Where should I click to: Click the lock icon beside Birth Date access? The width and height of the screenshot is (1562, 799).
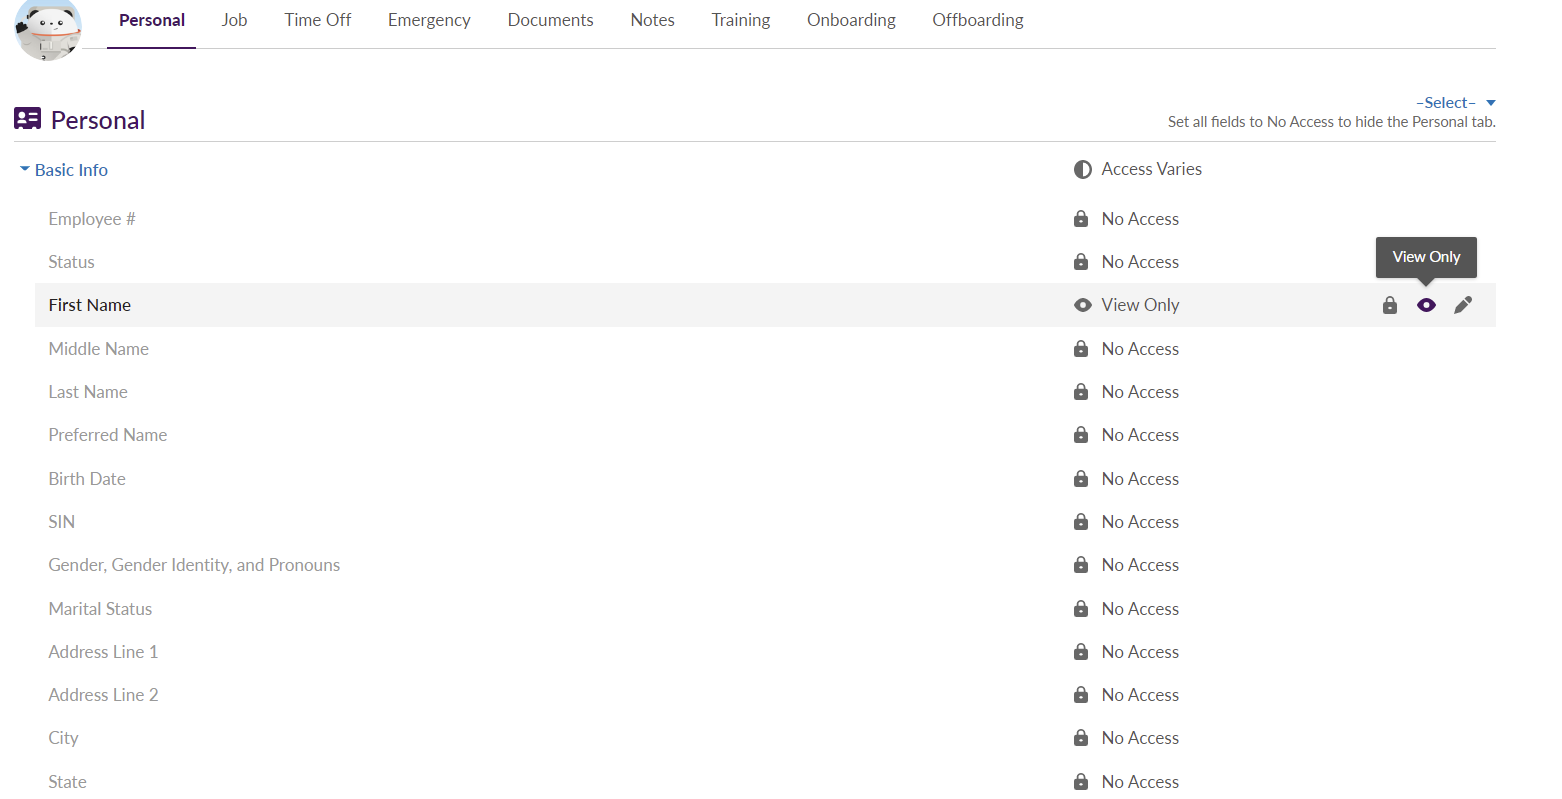(1081, 479)
